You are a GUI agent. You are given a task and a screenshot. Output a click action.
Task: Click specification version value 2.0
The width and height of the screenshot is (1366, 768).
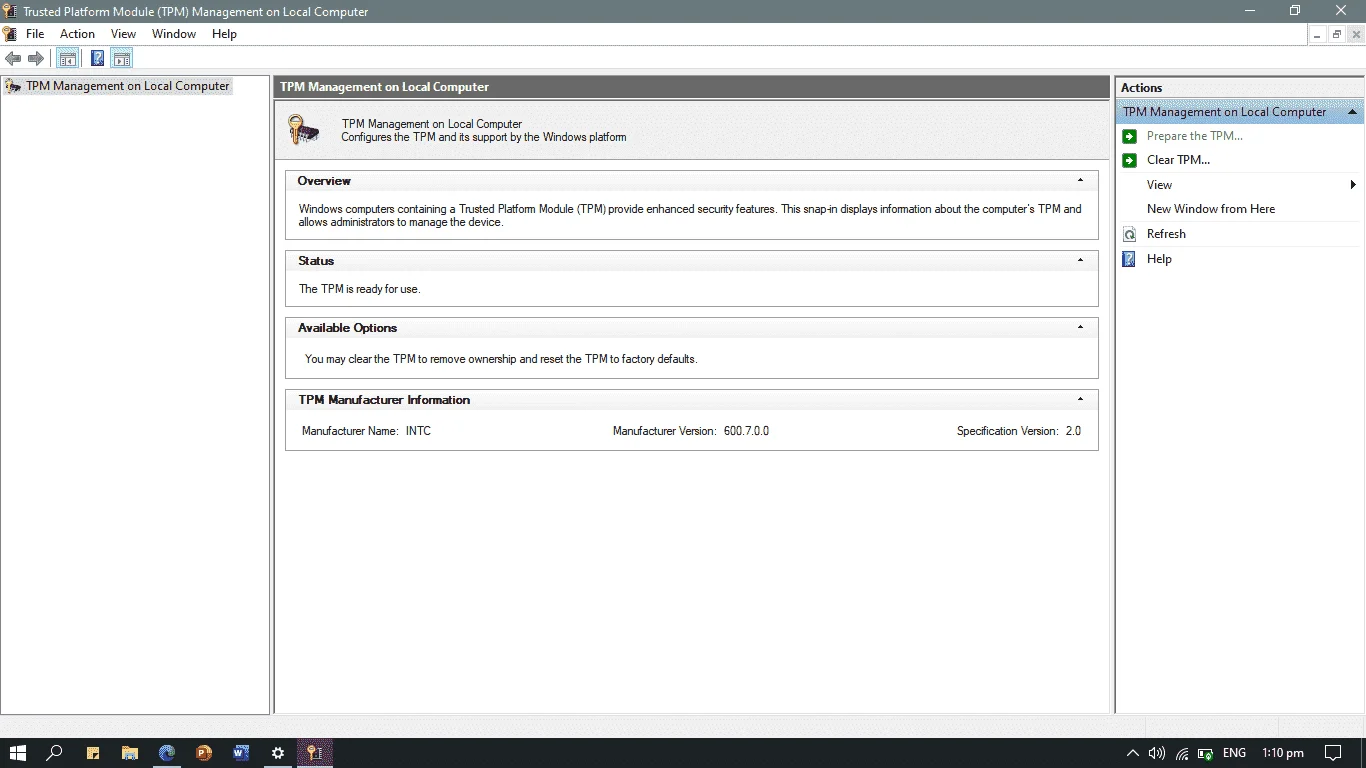[1073, 431]
